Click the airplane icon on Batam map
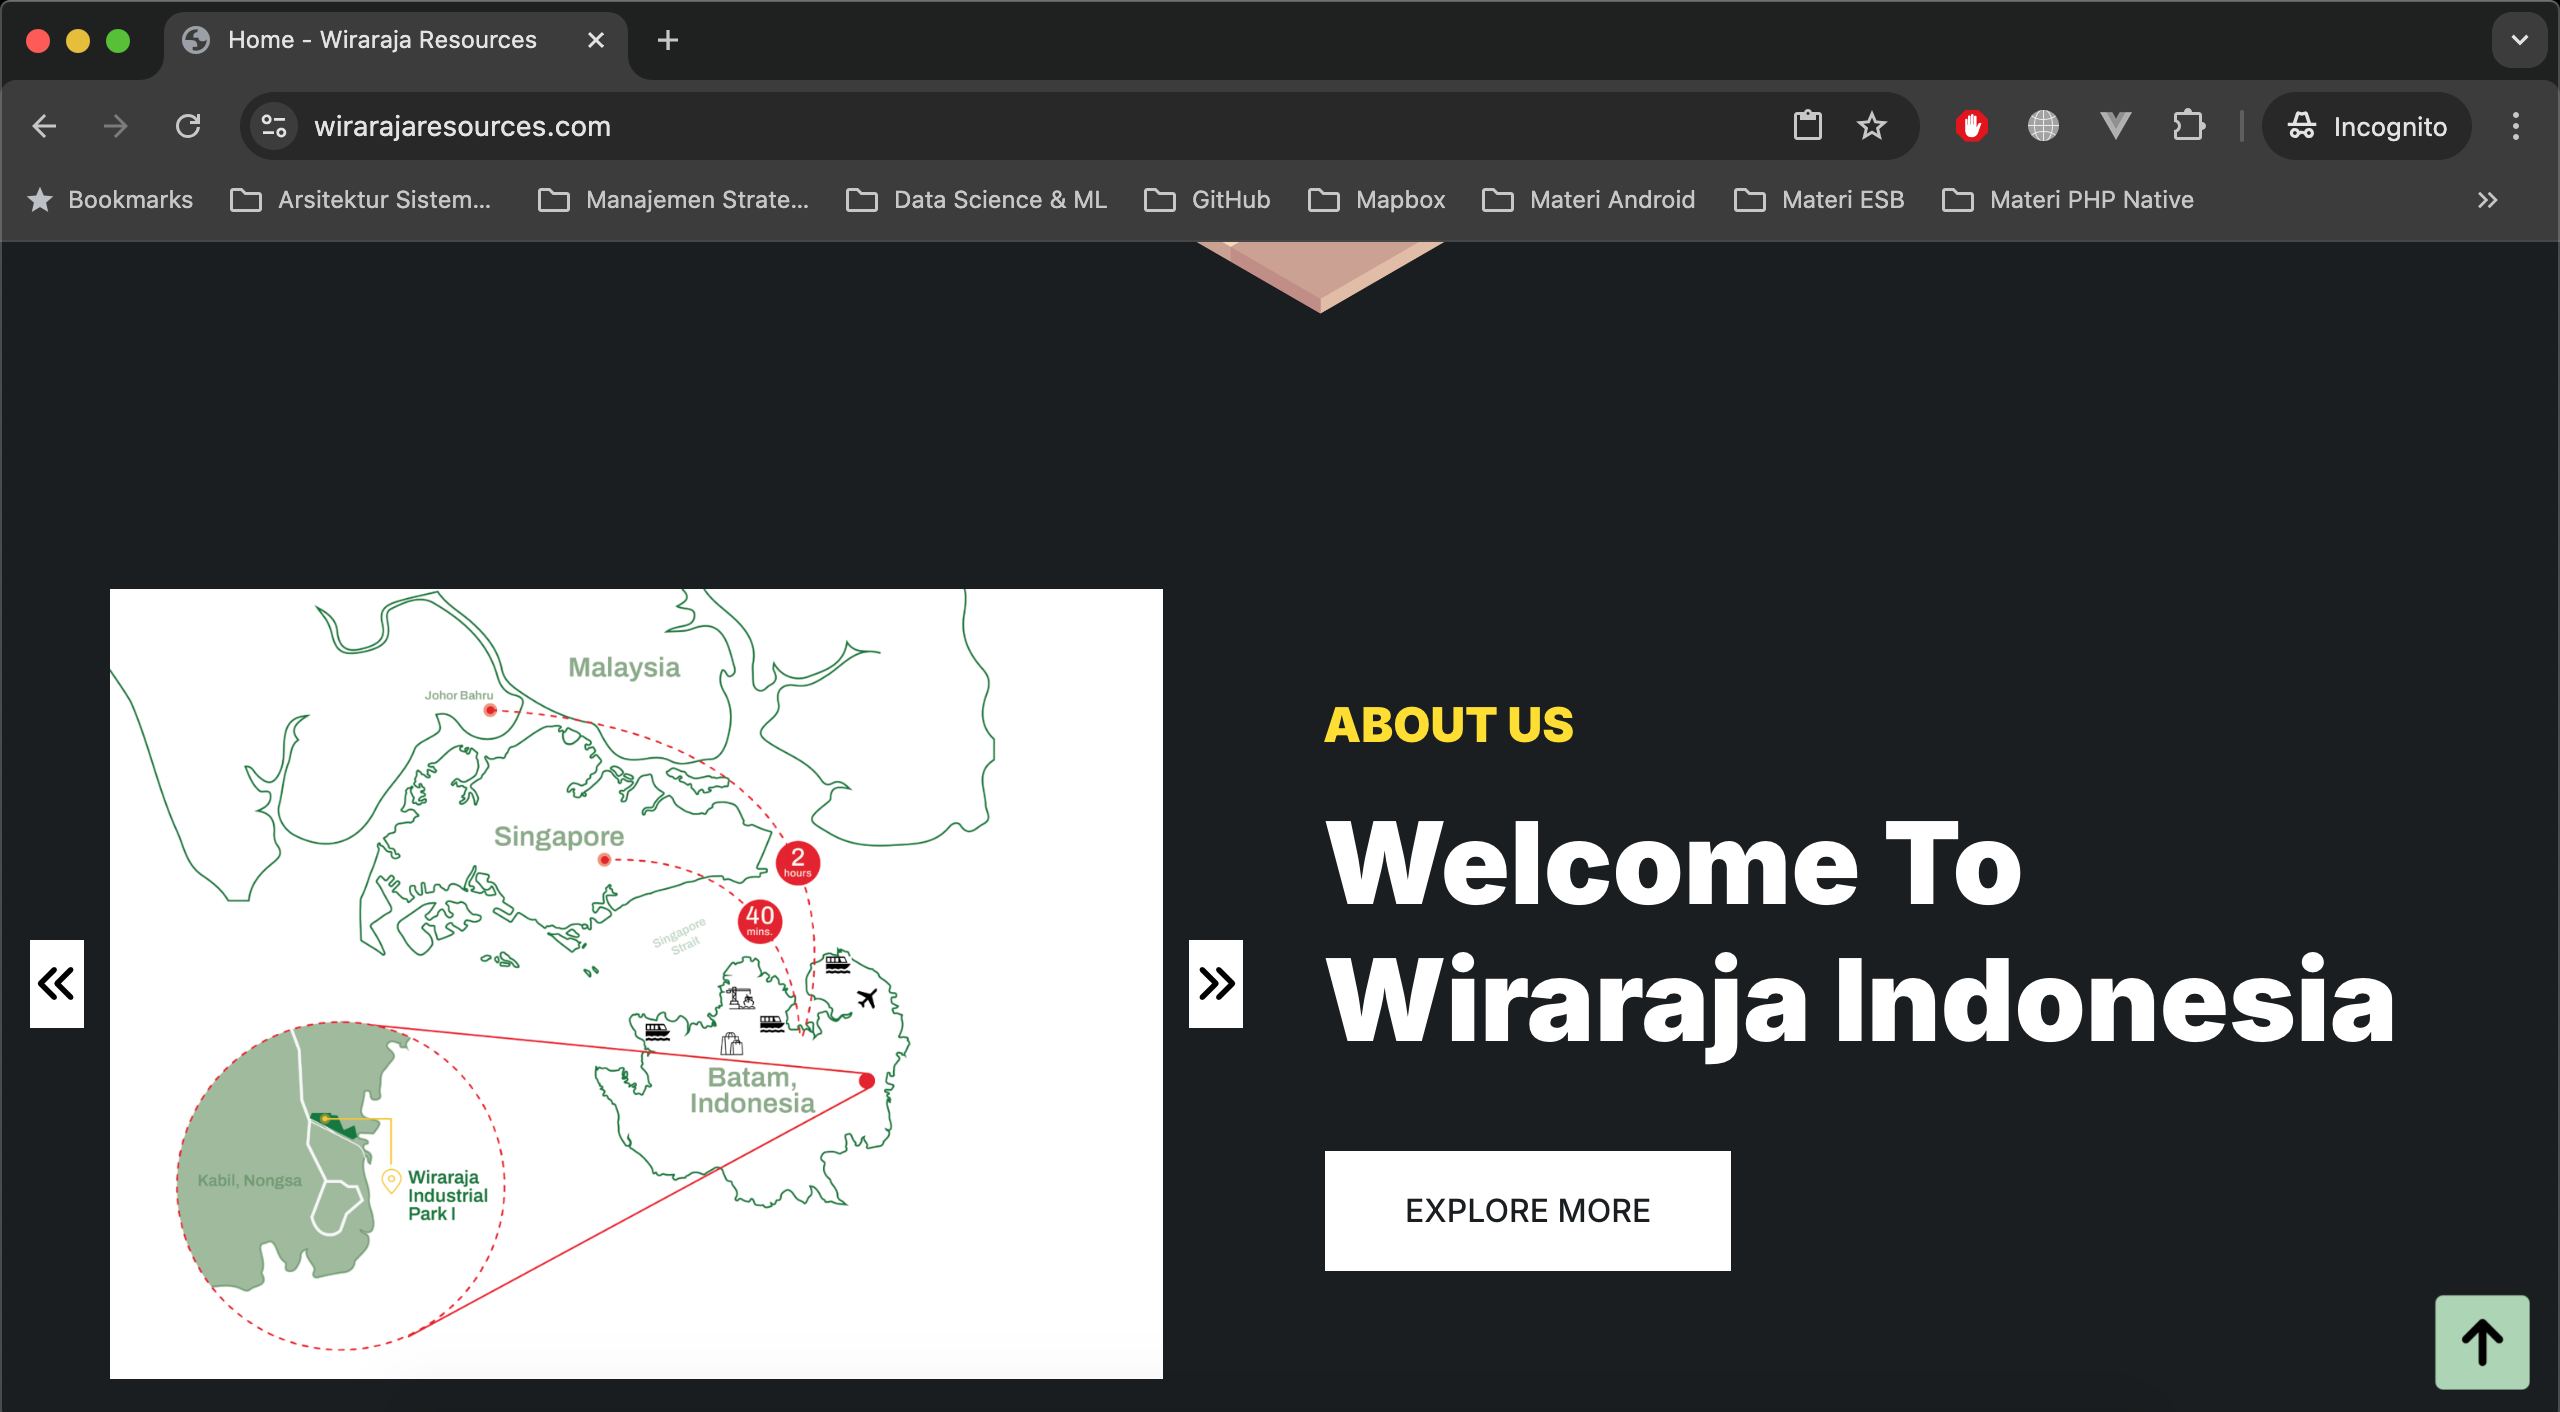The width and height of the screenshot is (2560, 1412). click(x=867, y=998)
